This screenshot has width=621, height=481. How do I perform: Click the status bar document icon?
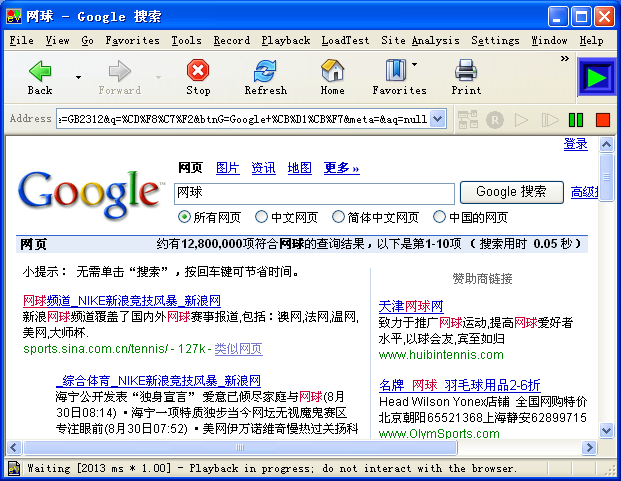pyautogui.click(x=14, y=468)
